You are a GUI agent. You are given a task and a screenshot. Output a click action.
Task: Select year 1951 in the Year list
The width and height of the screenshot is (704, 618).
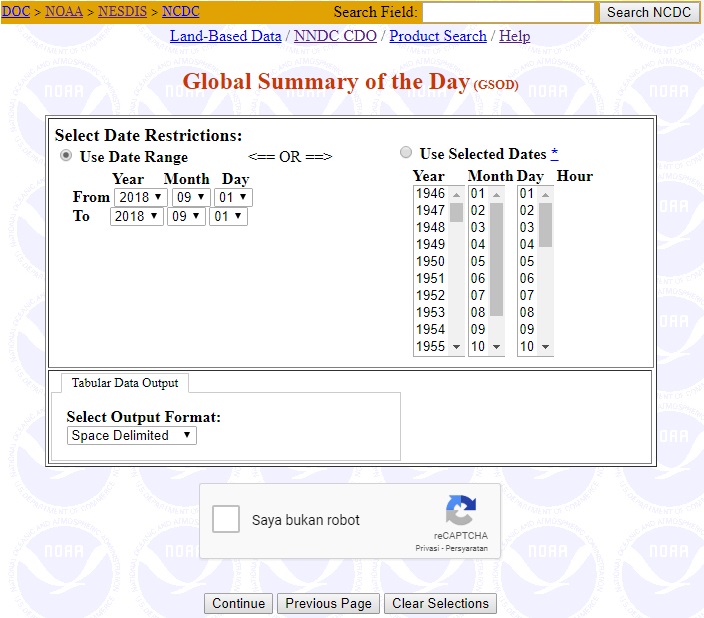431,278
